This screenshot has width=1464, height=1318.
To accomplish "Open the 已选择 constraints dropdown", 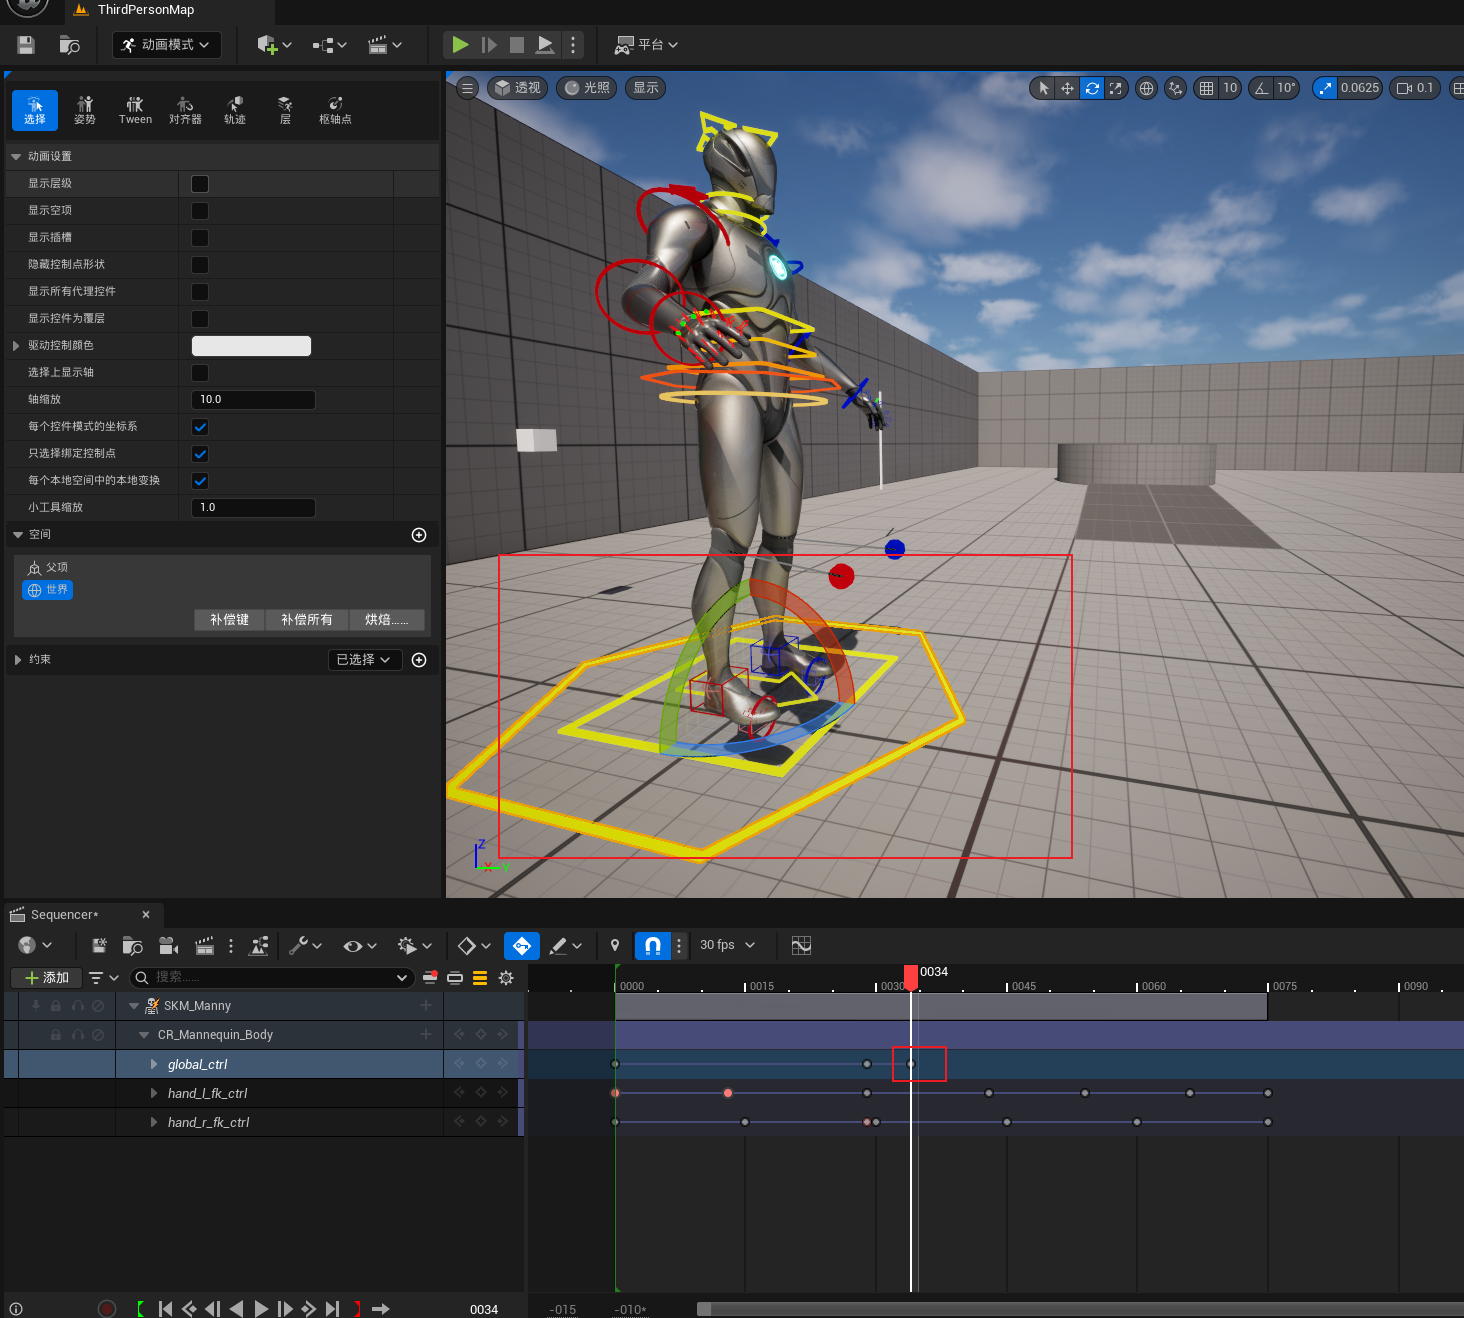I will [365, 660].
